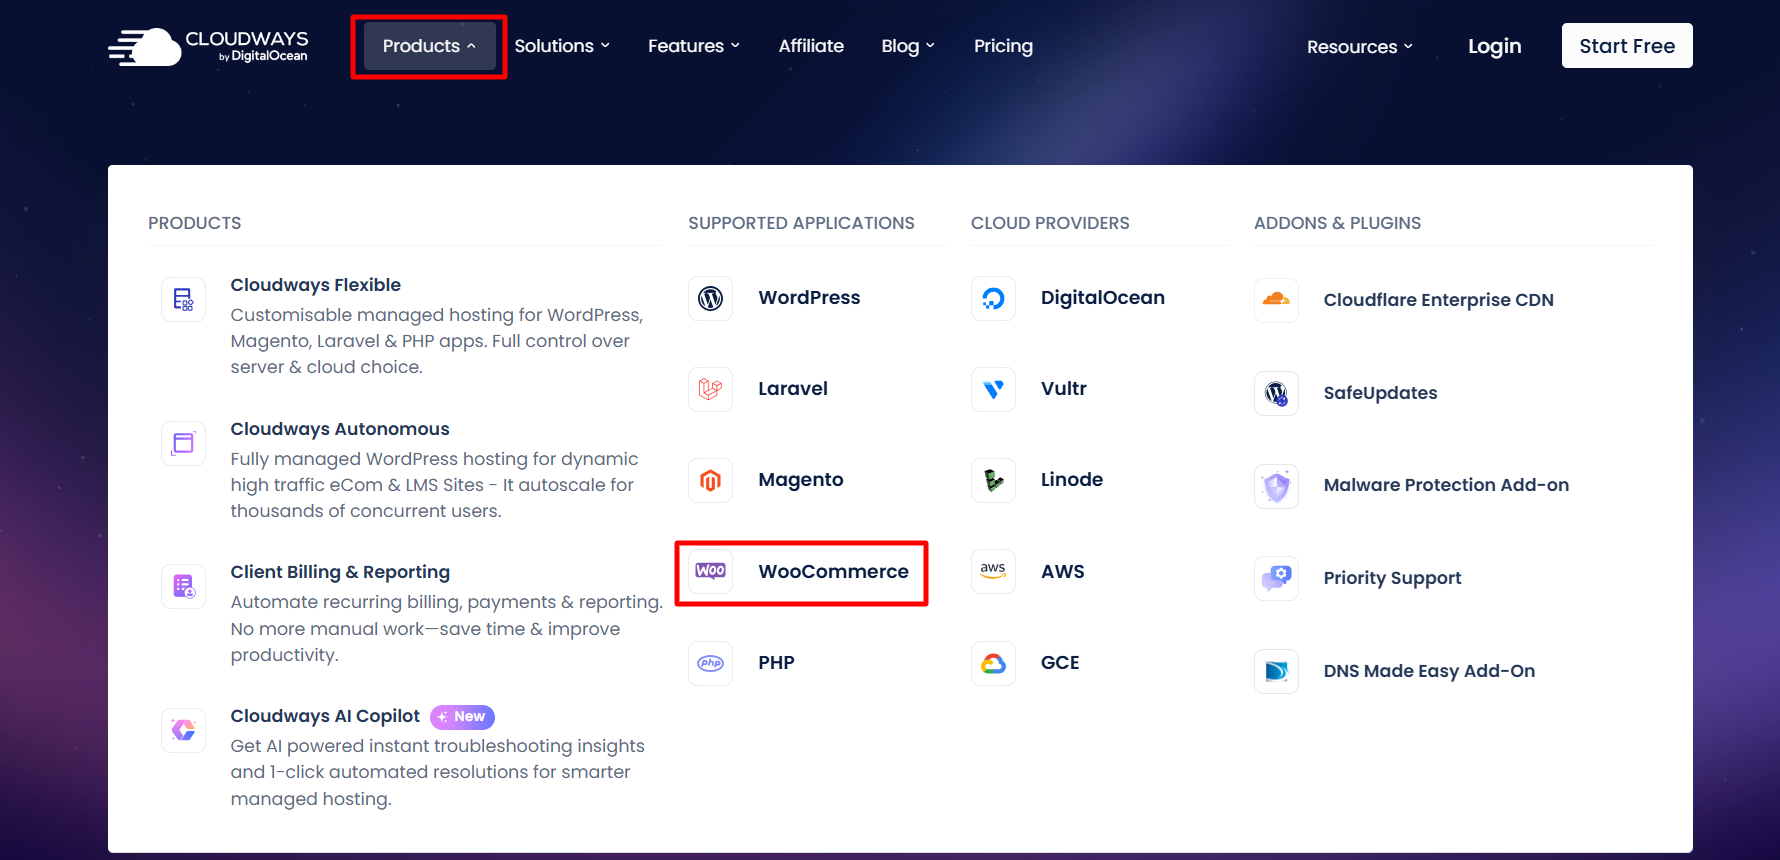The width and height of the screenshot is (1780, 860).
Task: Open the Cloudways Flexible title link
Action: coord(315,285)
